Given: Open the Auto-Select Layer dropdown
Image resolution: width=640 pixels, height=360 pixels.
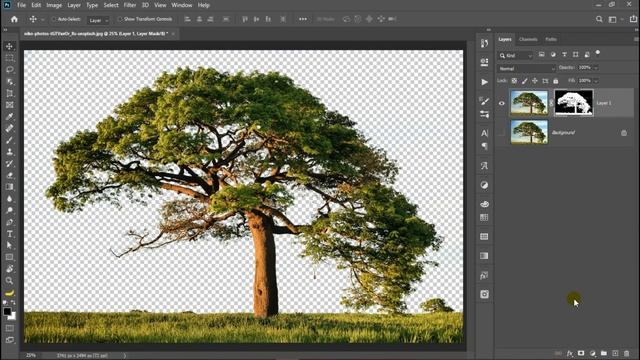Looking at the screenshot, I should pos(98,20).
